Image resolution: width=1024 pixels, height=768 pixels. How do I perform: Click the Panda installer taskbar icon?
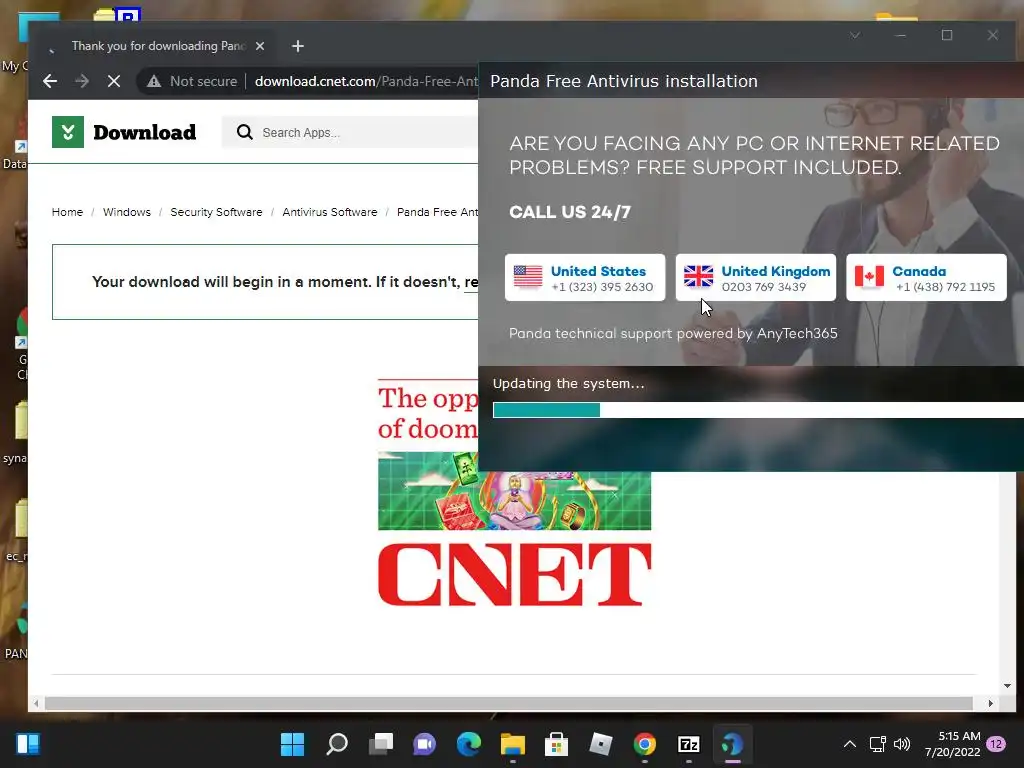[x=733, y=744]
